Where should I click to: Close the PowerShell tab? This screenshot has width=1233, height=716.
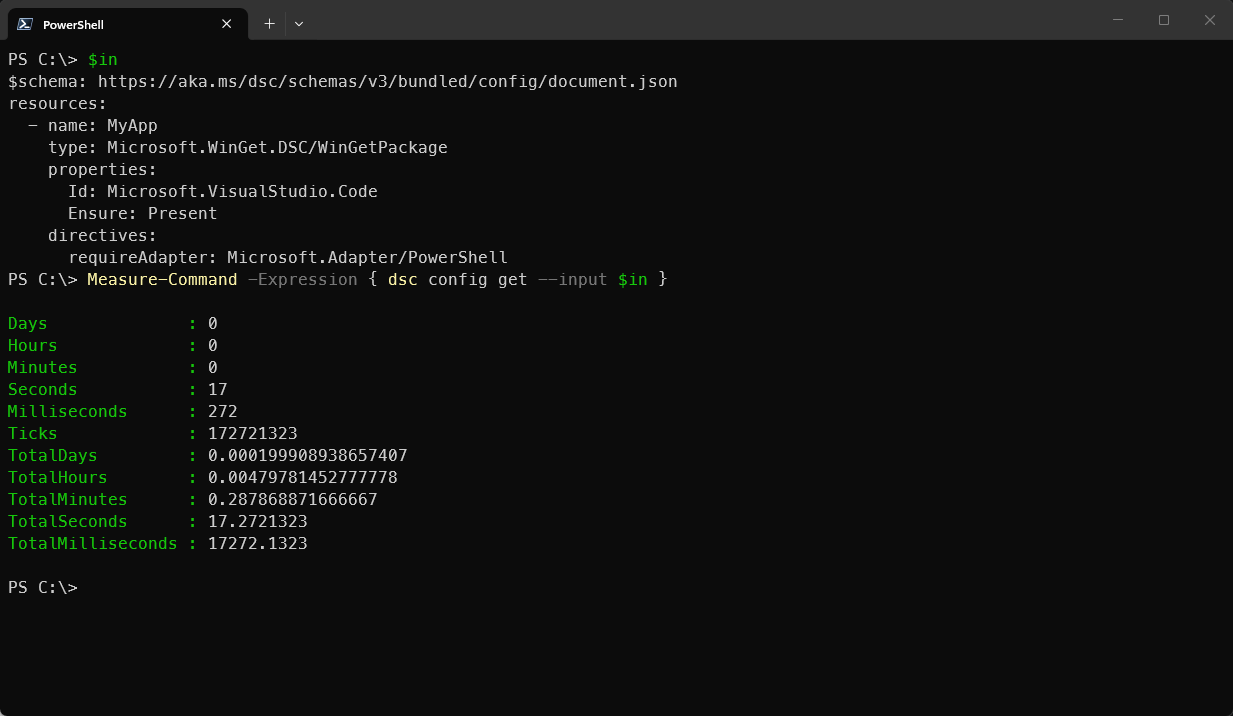[227, 24]
